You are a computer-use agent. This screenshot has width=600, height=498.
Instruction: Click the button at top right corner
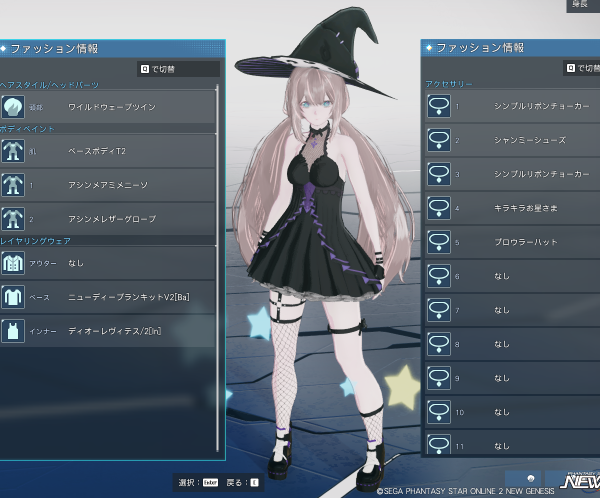[583, 5]
